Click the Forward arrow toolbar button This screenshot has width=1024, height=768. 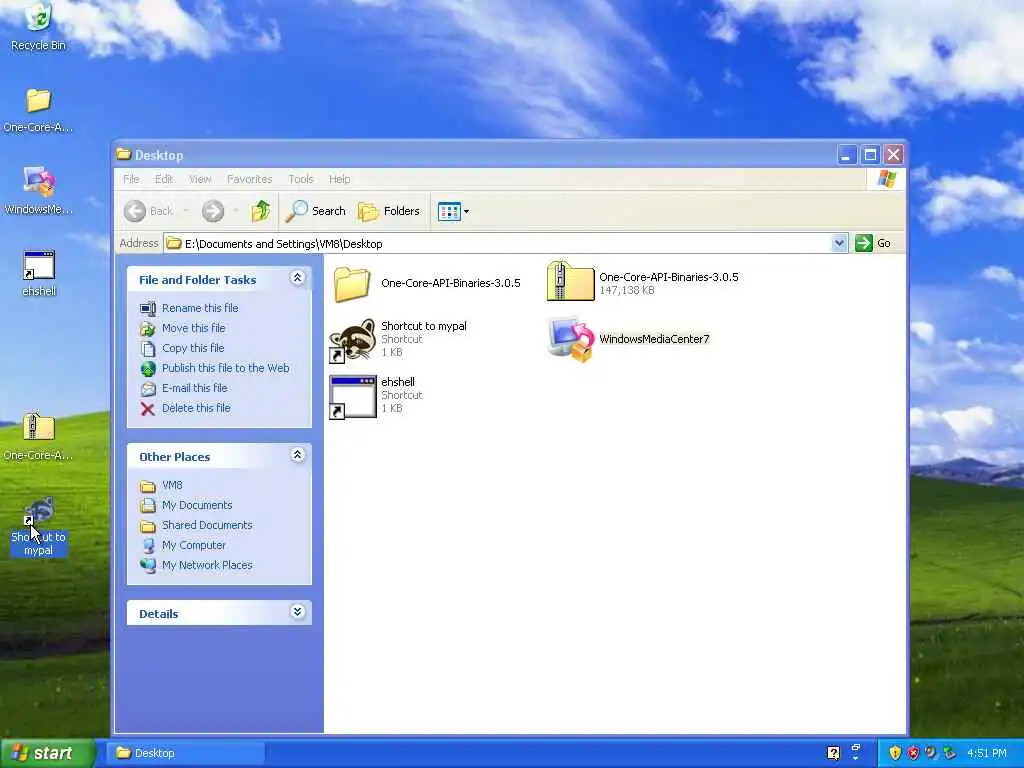click(x=213, y=211)
